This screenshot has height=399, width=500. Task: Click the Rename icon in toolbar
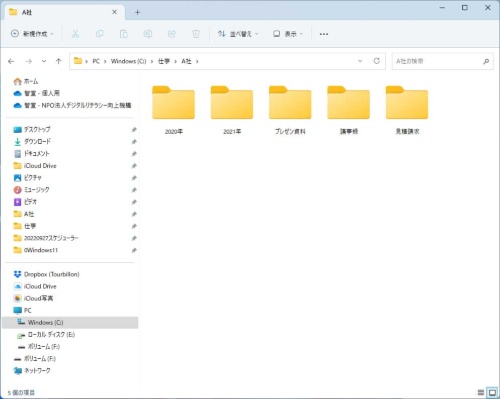(x=148, y=34)
